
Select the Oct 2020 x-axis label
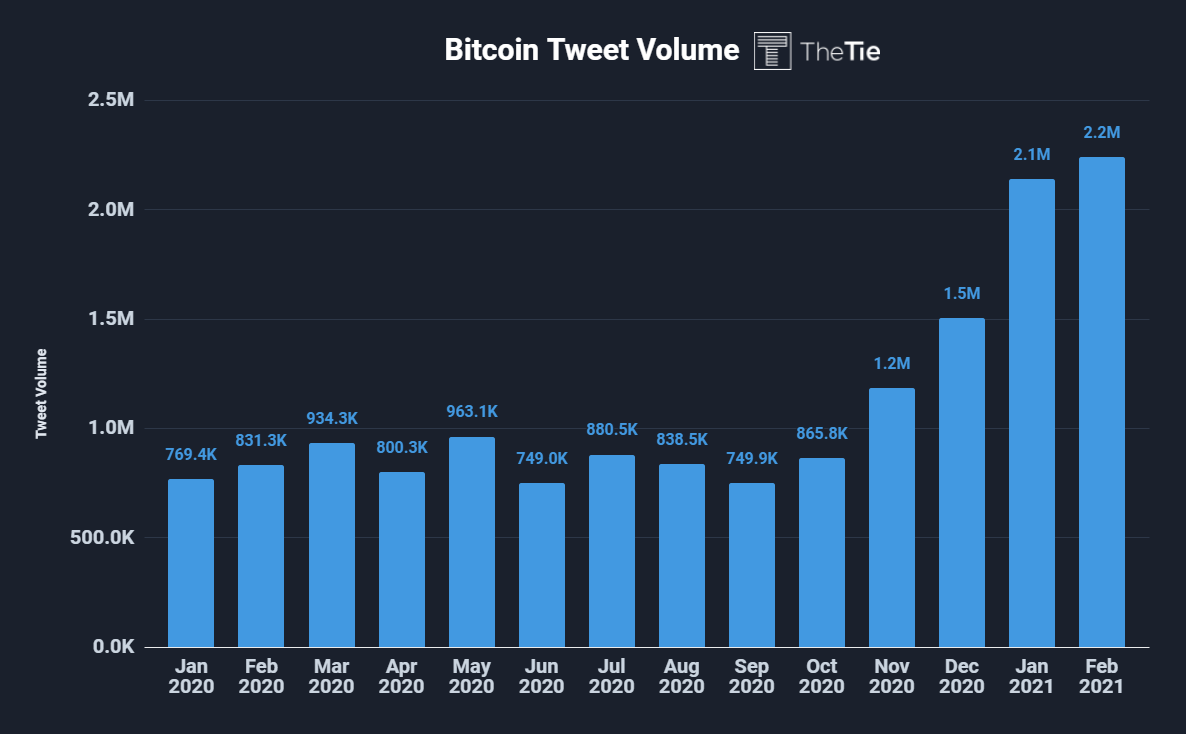(x=821, y=676)
